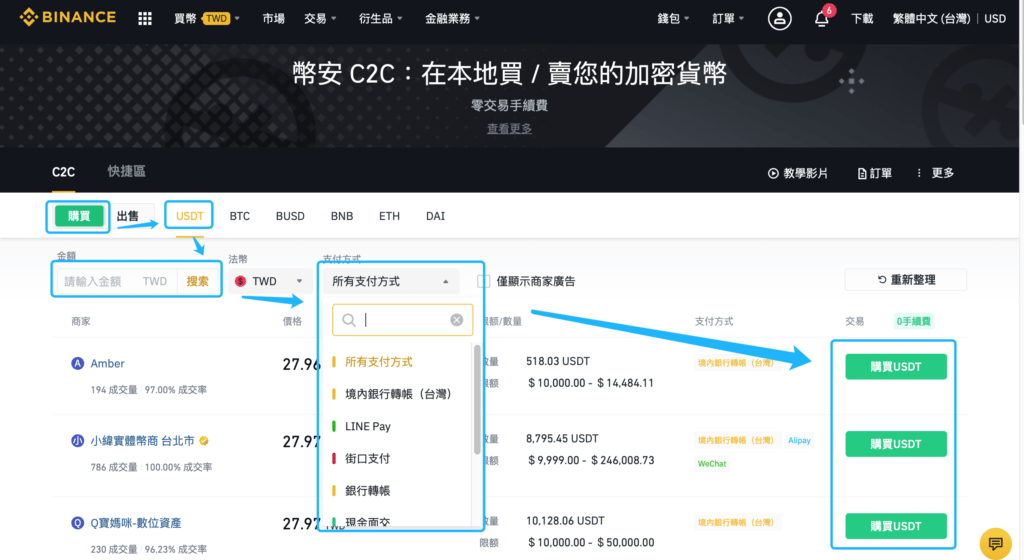Open the 繁體中文 (台灣) language selector
Viewport: 1024px width, 560px height.
(931, 18)
